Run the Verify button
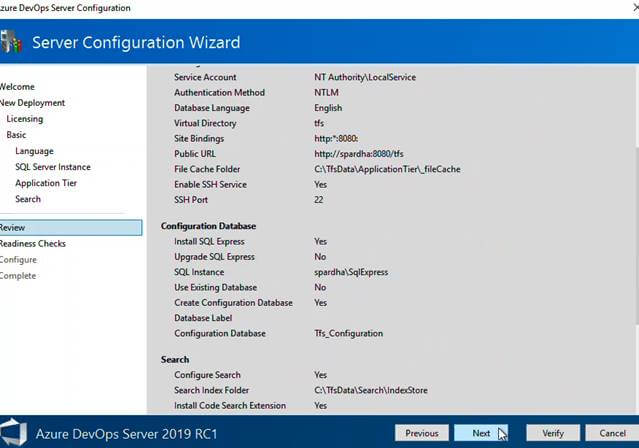639x448 pixels. click(x=553, y=433)
